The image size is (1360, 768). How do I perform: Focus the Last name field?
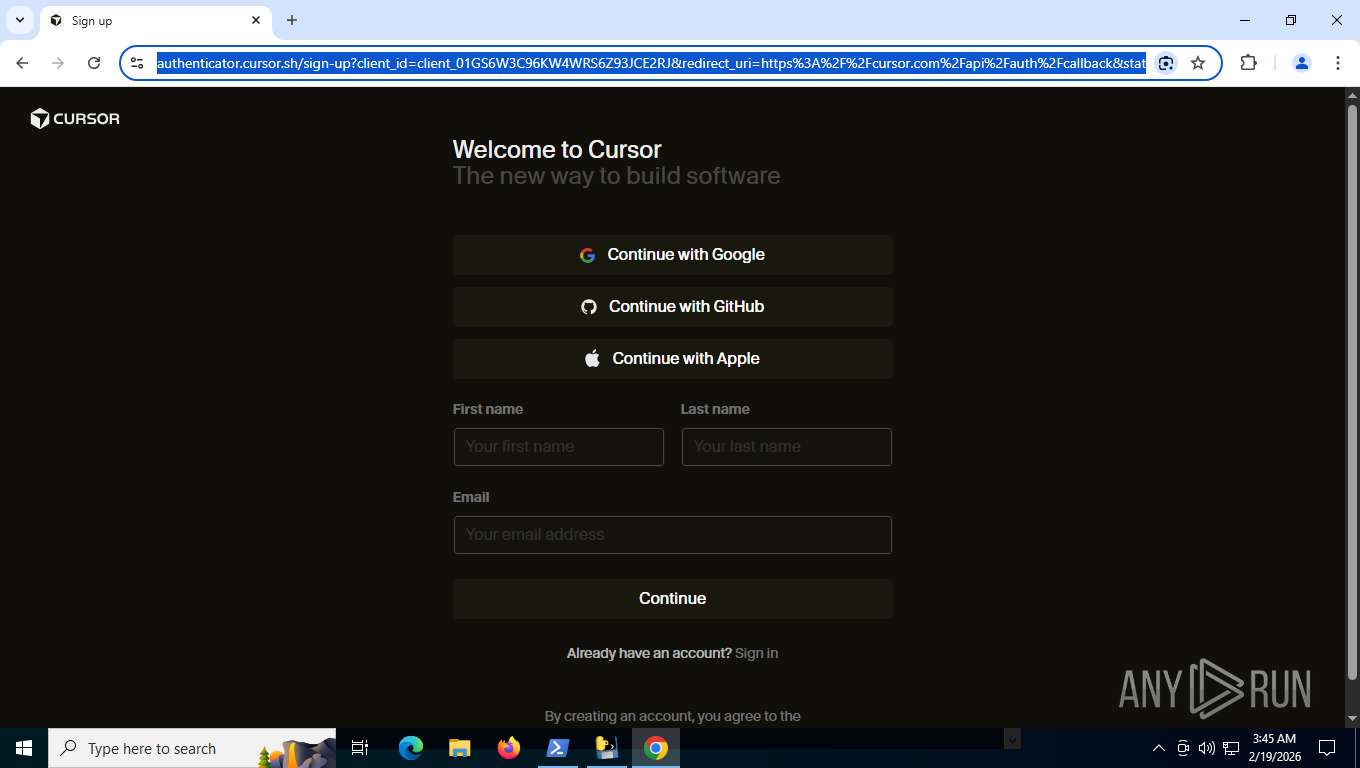coord(787,447)
